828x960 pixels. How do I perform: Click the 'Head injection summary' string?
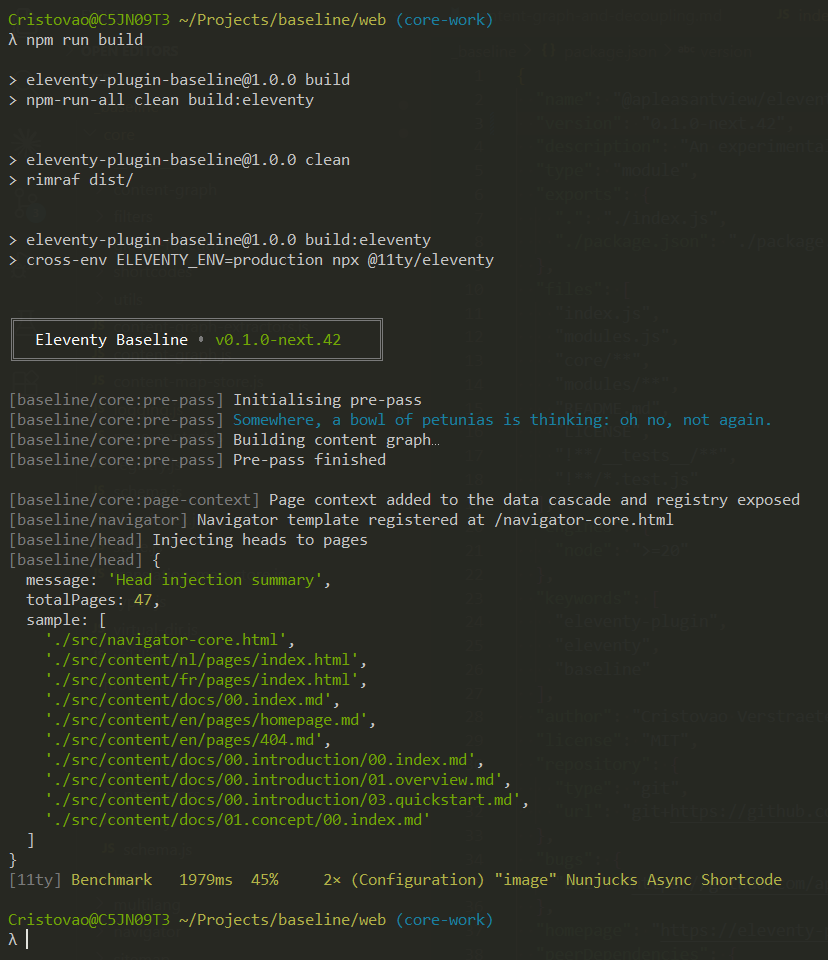coord(215,580)
